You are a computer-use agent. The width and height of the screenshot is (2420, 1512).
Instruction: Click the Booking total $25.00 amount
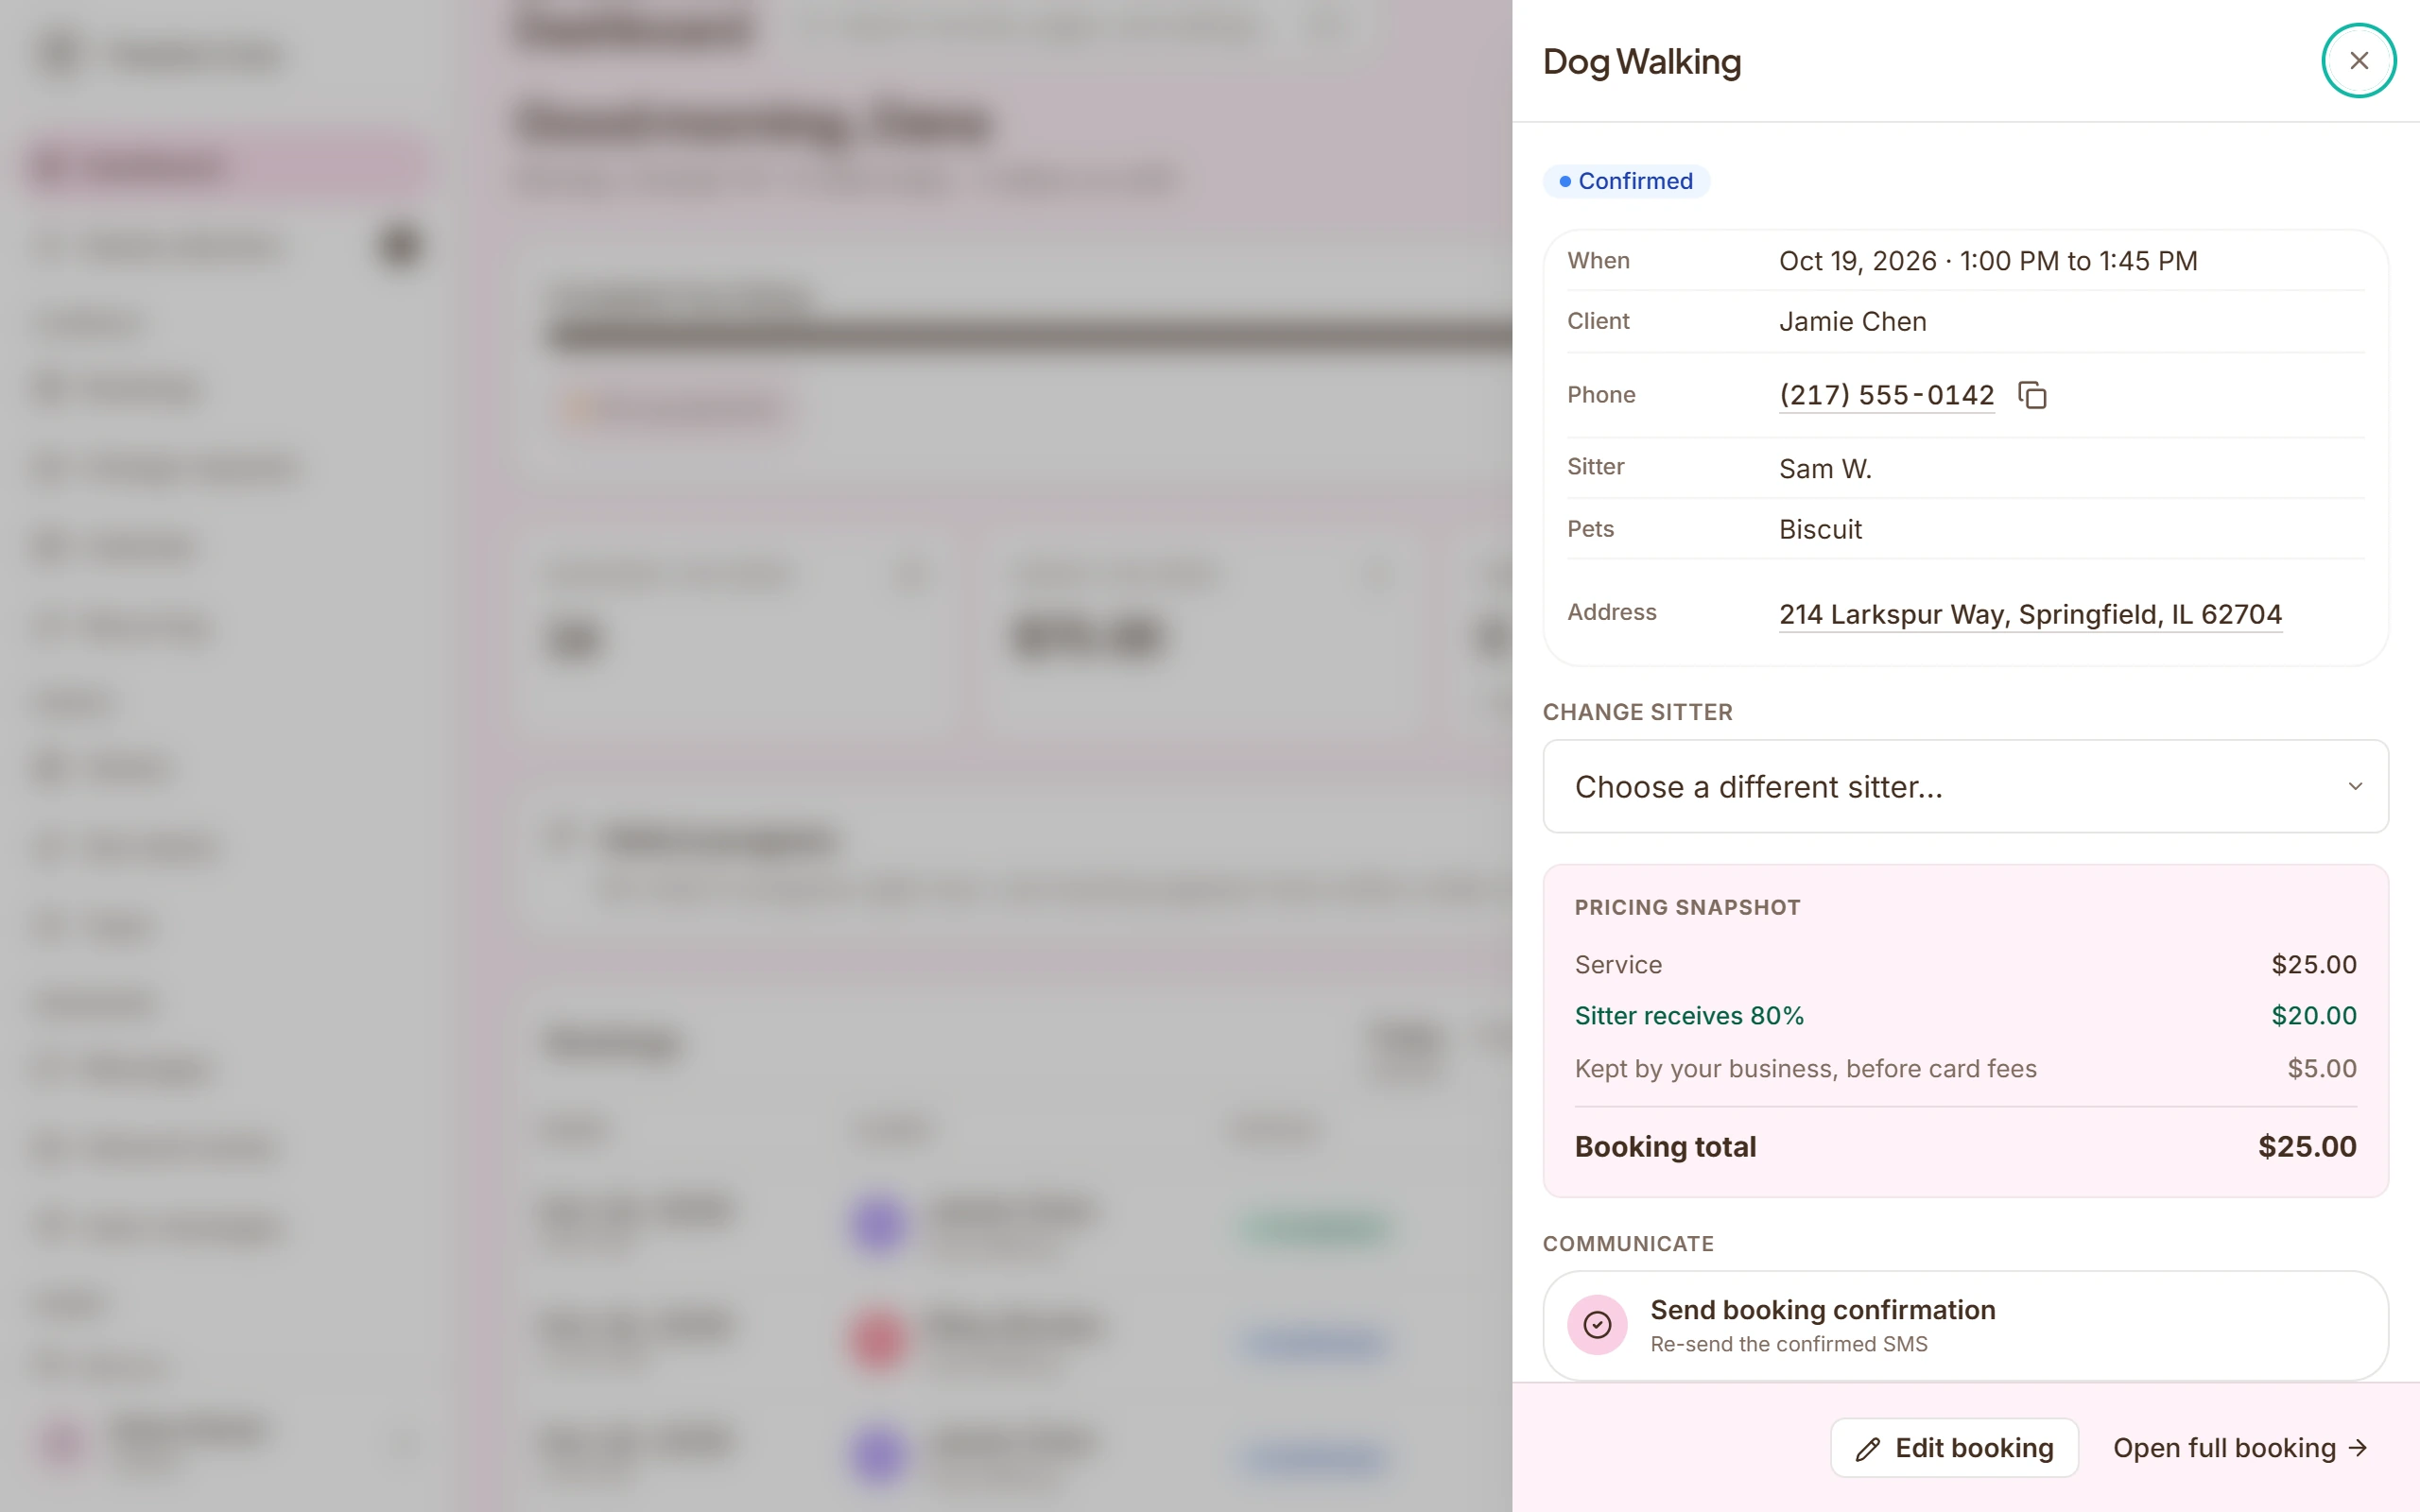tap(2307, 1146)
